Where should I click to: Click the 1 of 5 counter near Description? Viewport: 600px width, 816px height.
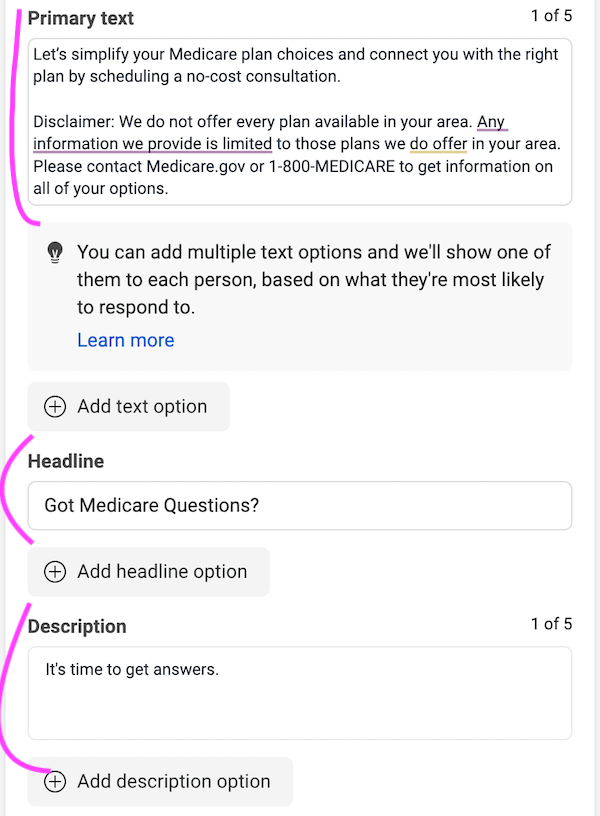(x=551, y=623)
